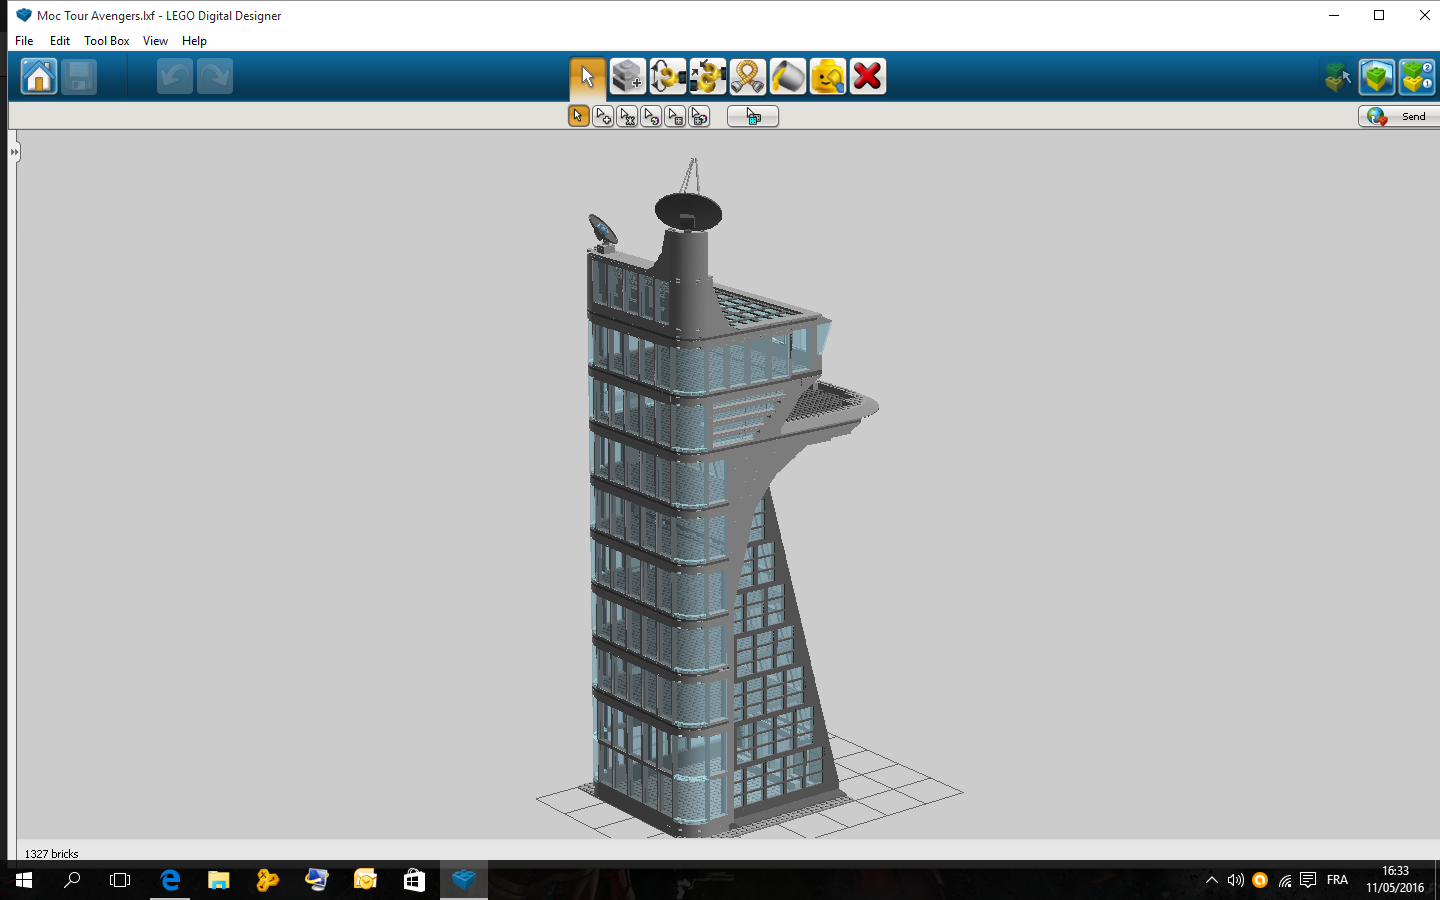Expand the collapsed brick palette panel
Viewport: 1440px width, 900px height.
(x=14, y=152)
